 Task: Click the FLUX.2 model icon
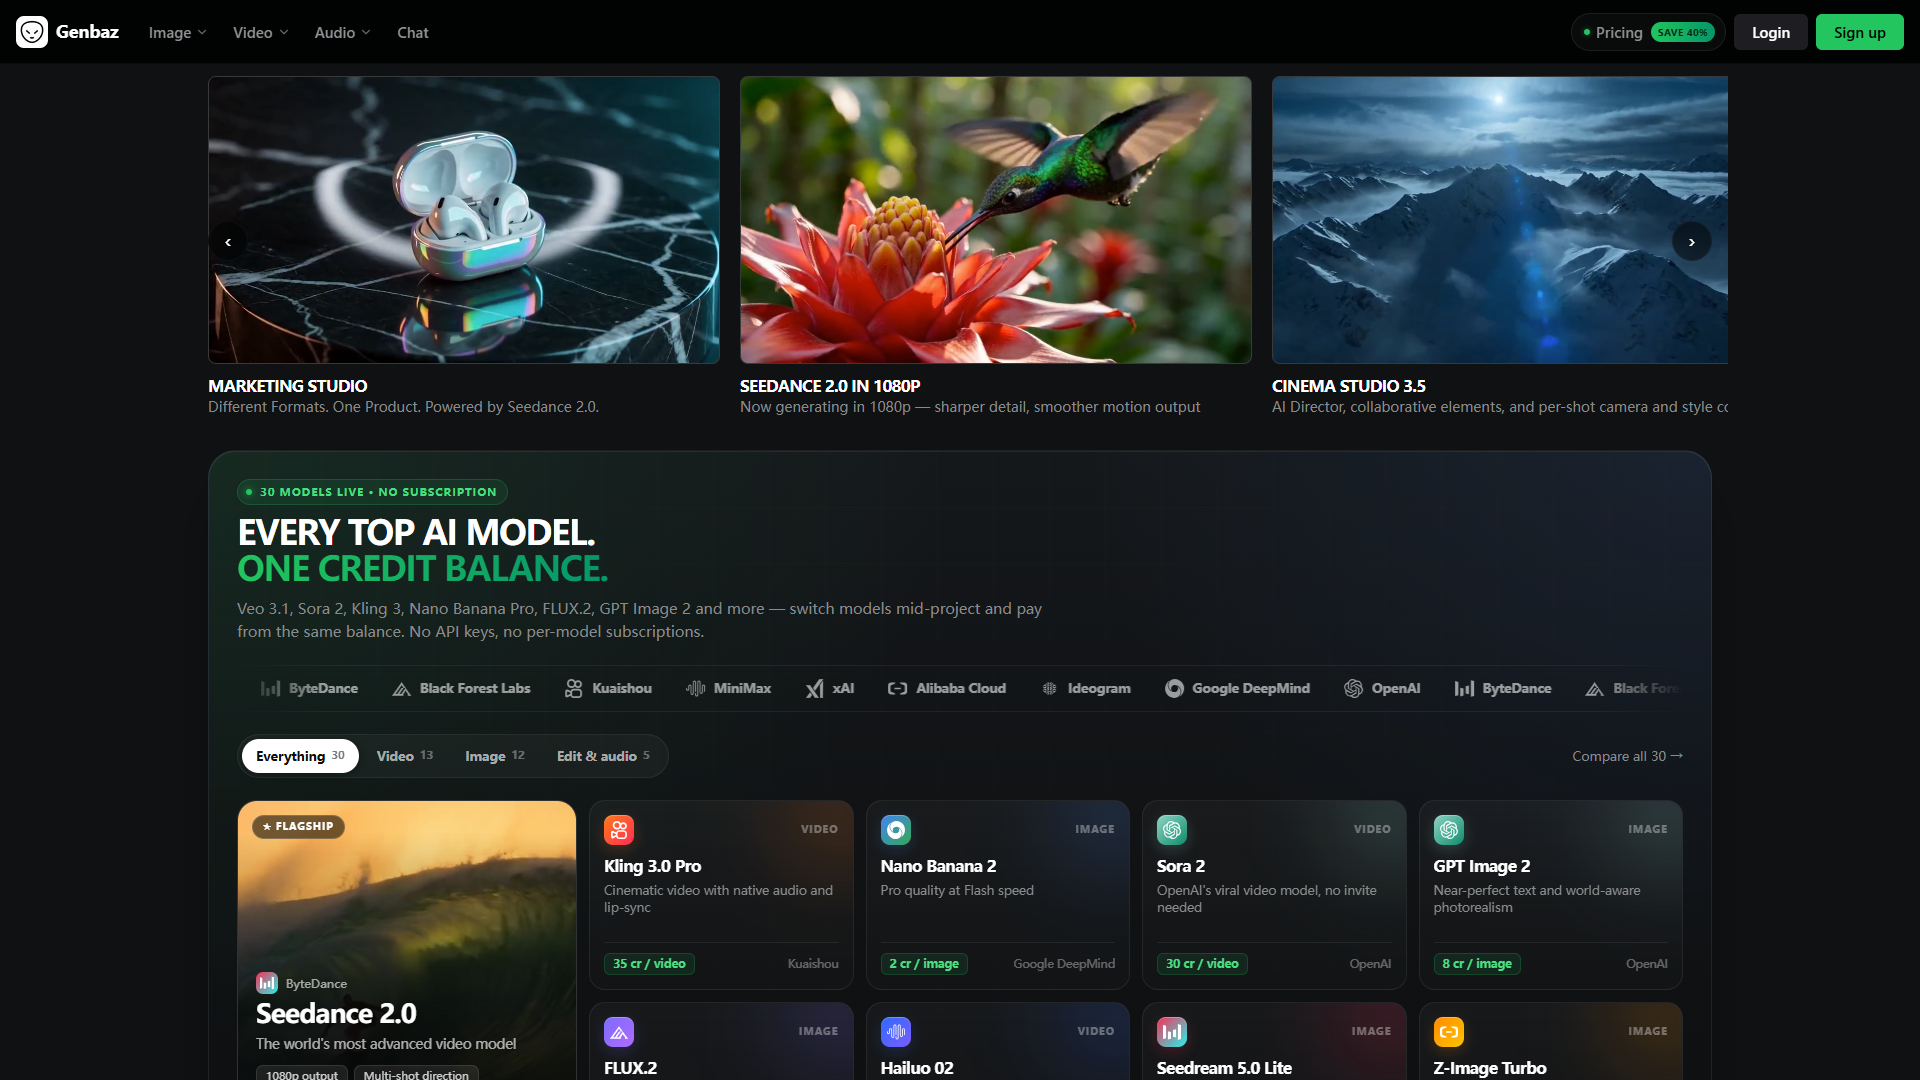point(619,1032)
